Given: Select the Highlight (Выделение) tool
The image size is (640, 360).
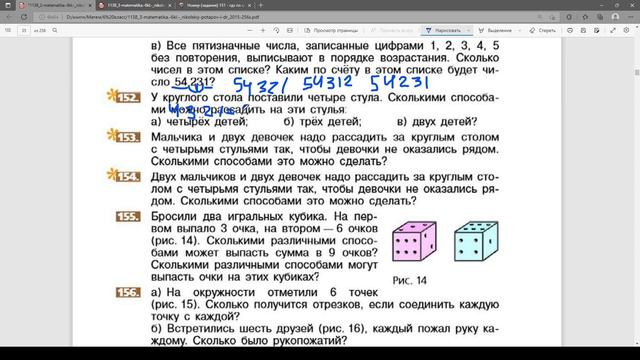Looking at the screenshot, I should [x=495, y=30].
